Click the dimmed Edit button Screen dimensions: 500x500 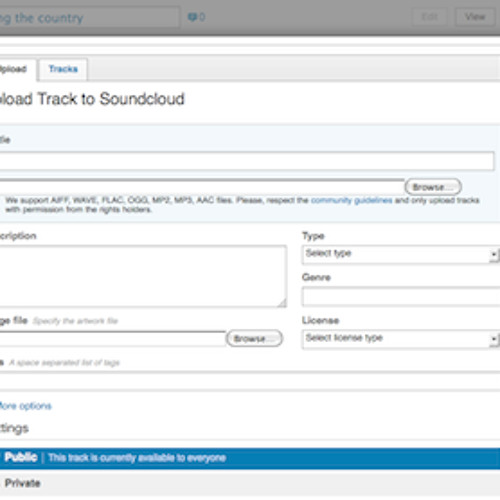pyautogui.click(x=429, y=17)
